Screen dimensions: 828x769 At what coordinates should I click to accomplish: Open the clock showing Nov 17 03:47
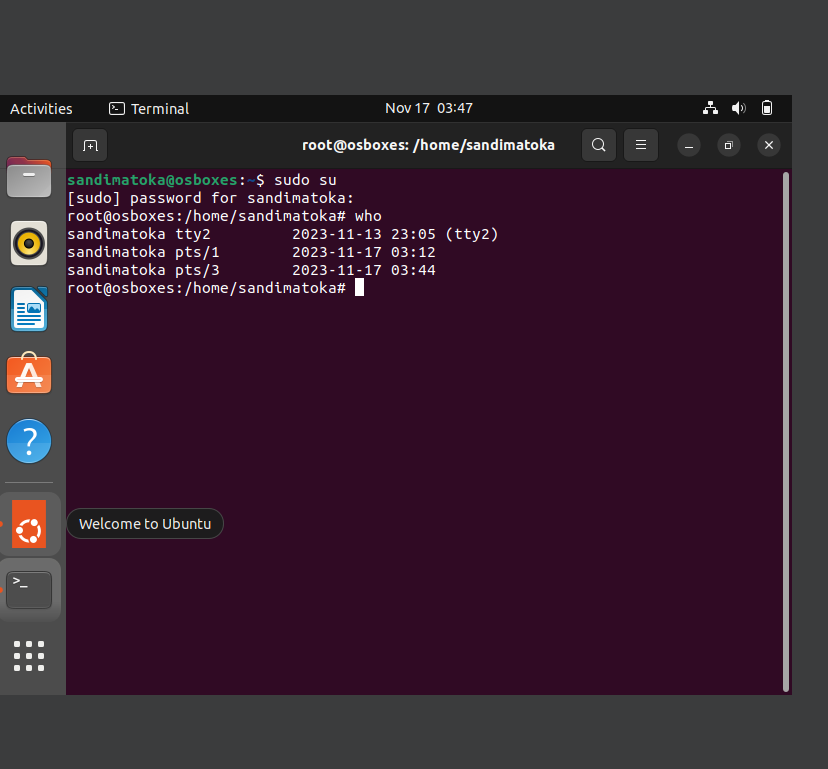point(429,108)
